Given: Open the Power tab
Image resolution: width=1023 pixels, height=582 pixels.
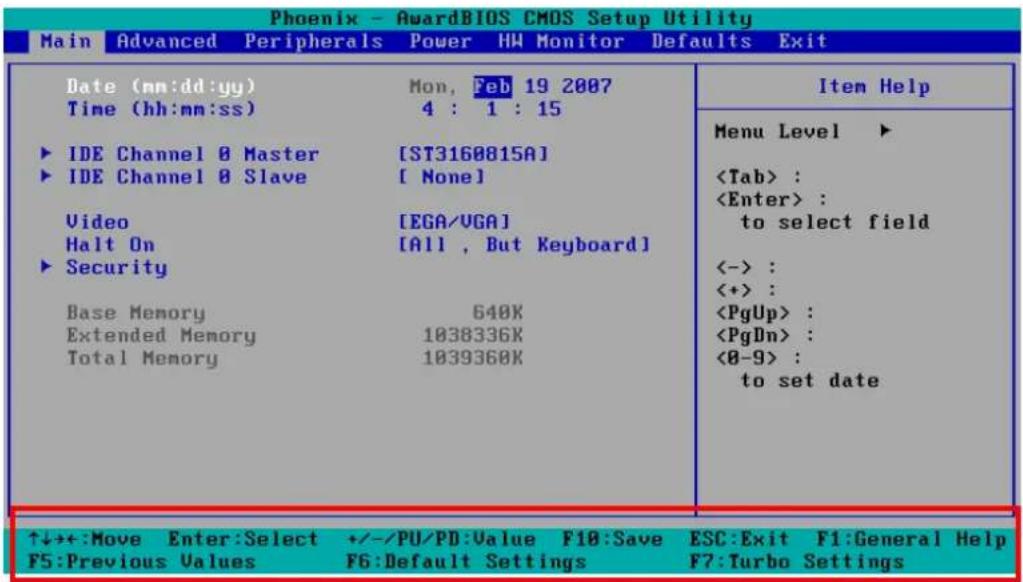Looking at the screenshot, I should pos(440,42).
